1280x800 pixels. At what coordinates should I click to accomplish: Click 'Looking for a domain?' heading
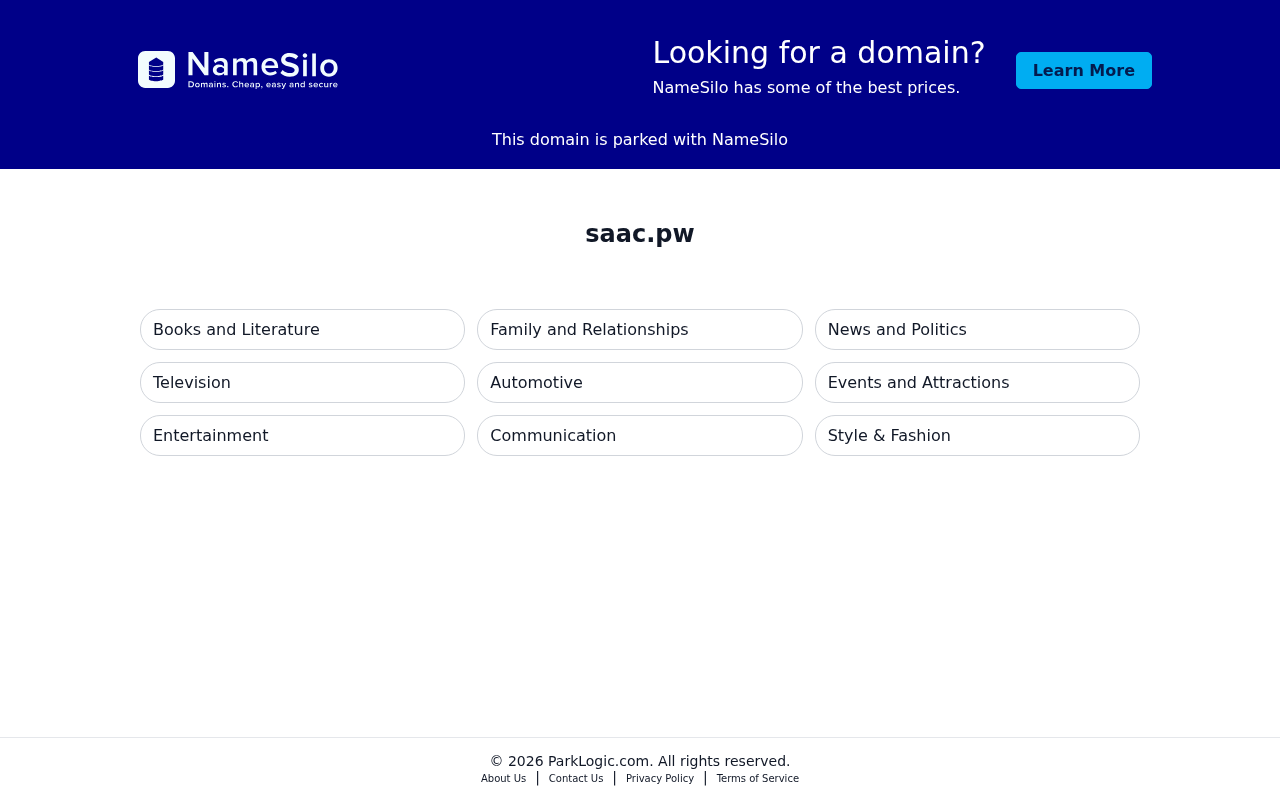819,53
